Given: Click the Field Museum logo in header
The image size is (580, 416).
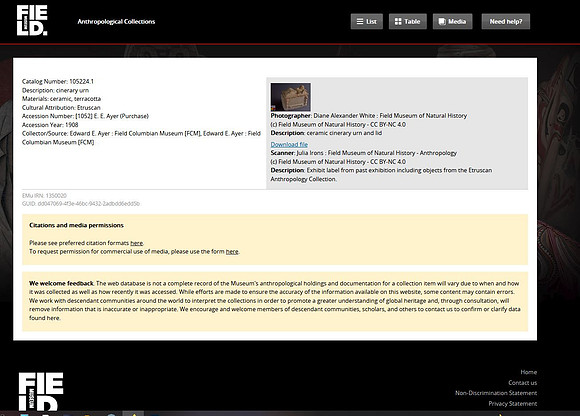Looking at the screenshot, I should pos(32,20).
